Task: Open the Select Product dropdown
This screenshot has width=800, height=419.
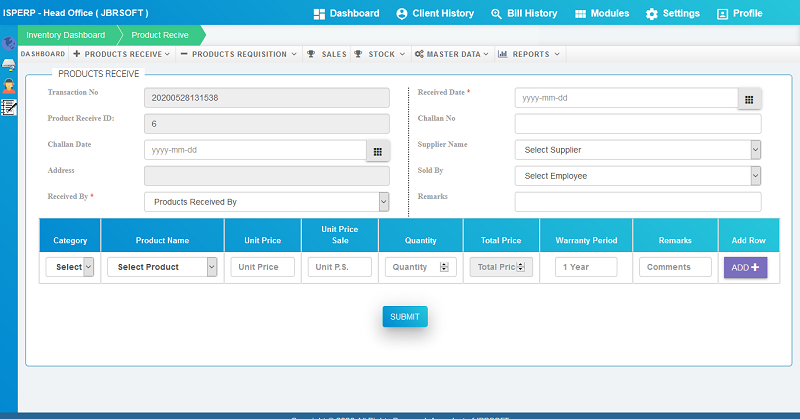Action: tap(162, 267)
